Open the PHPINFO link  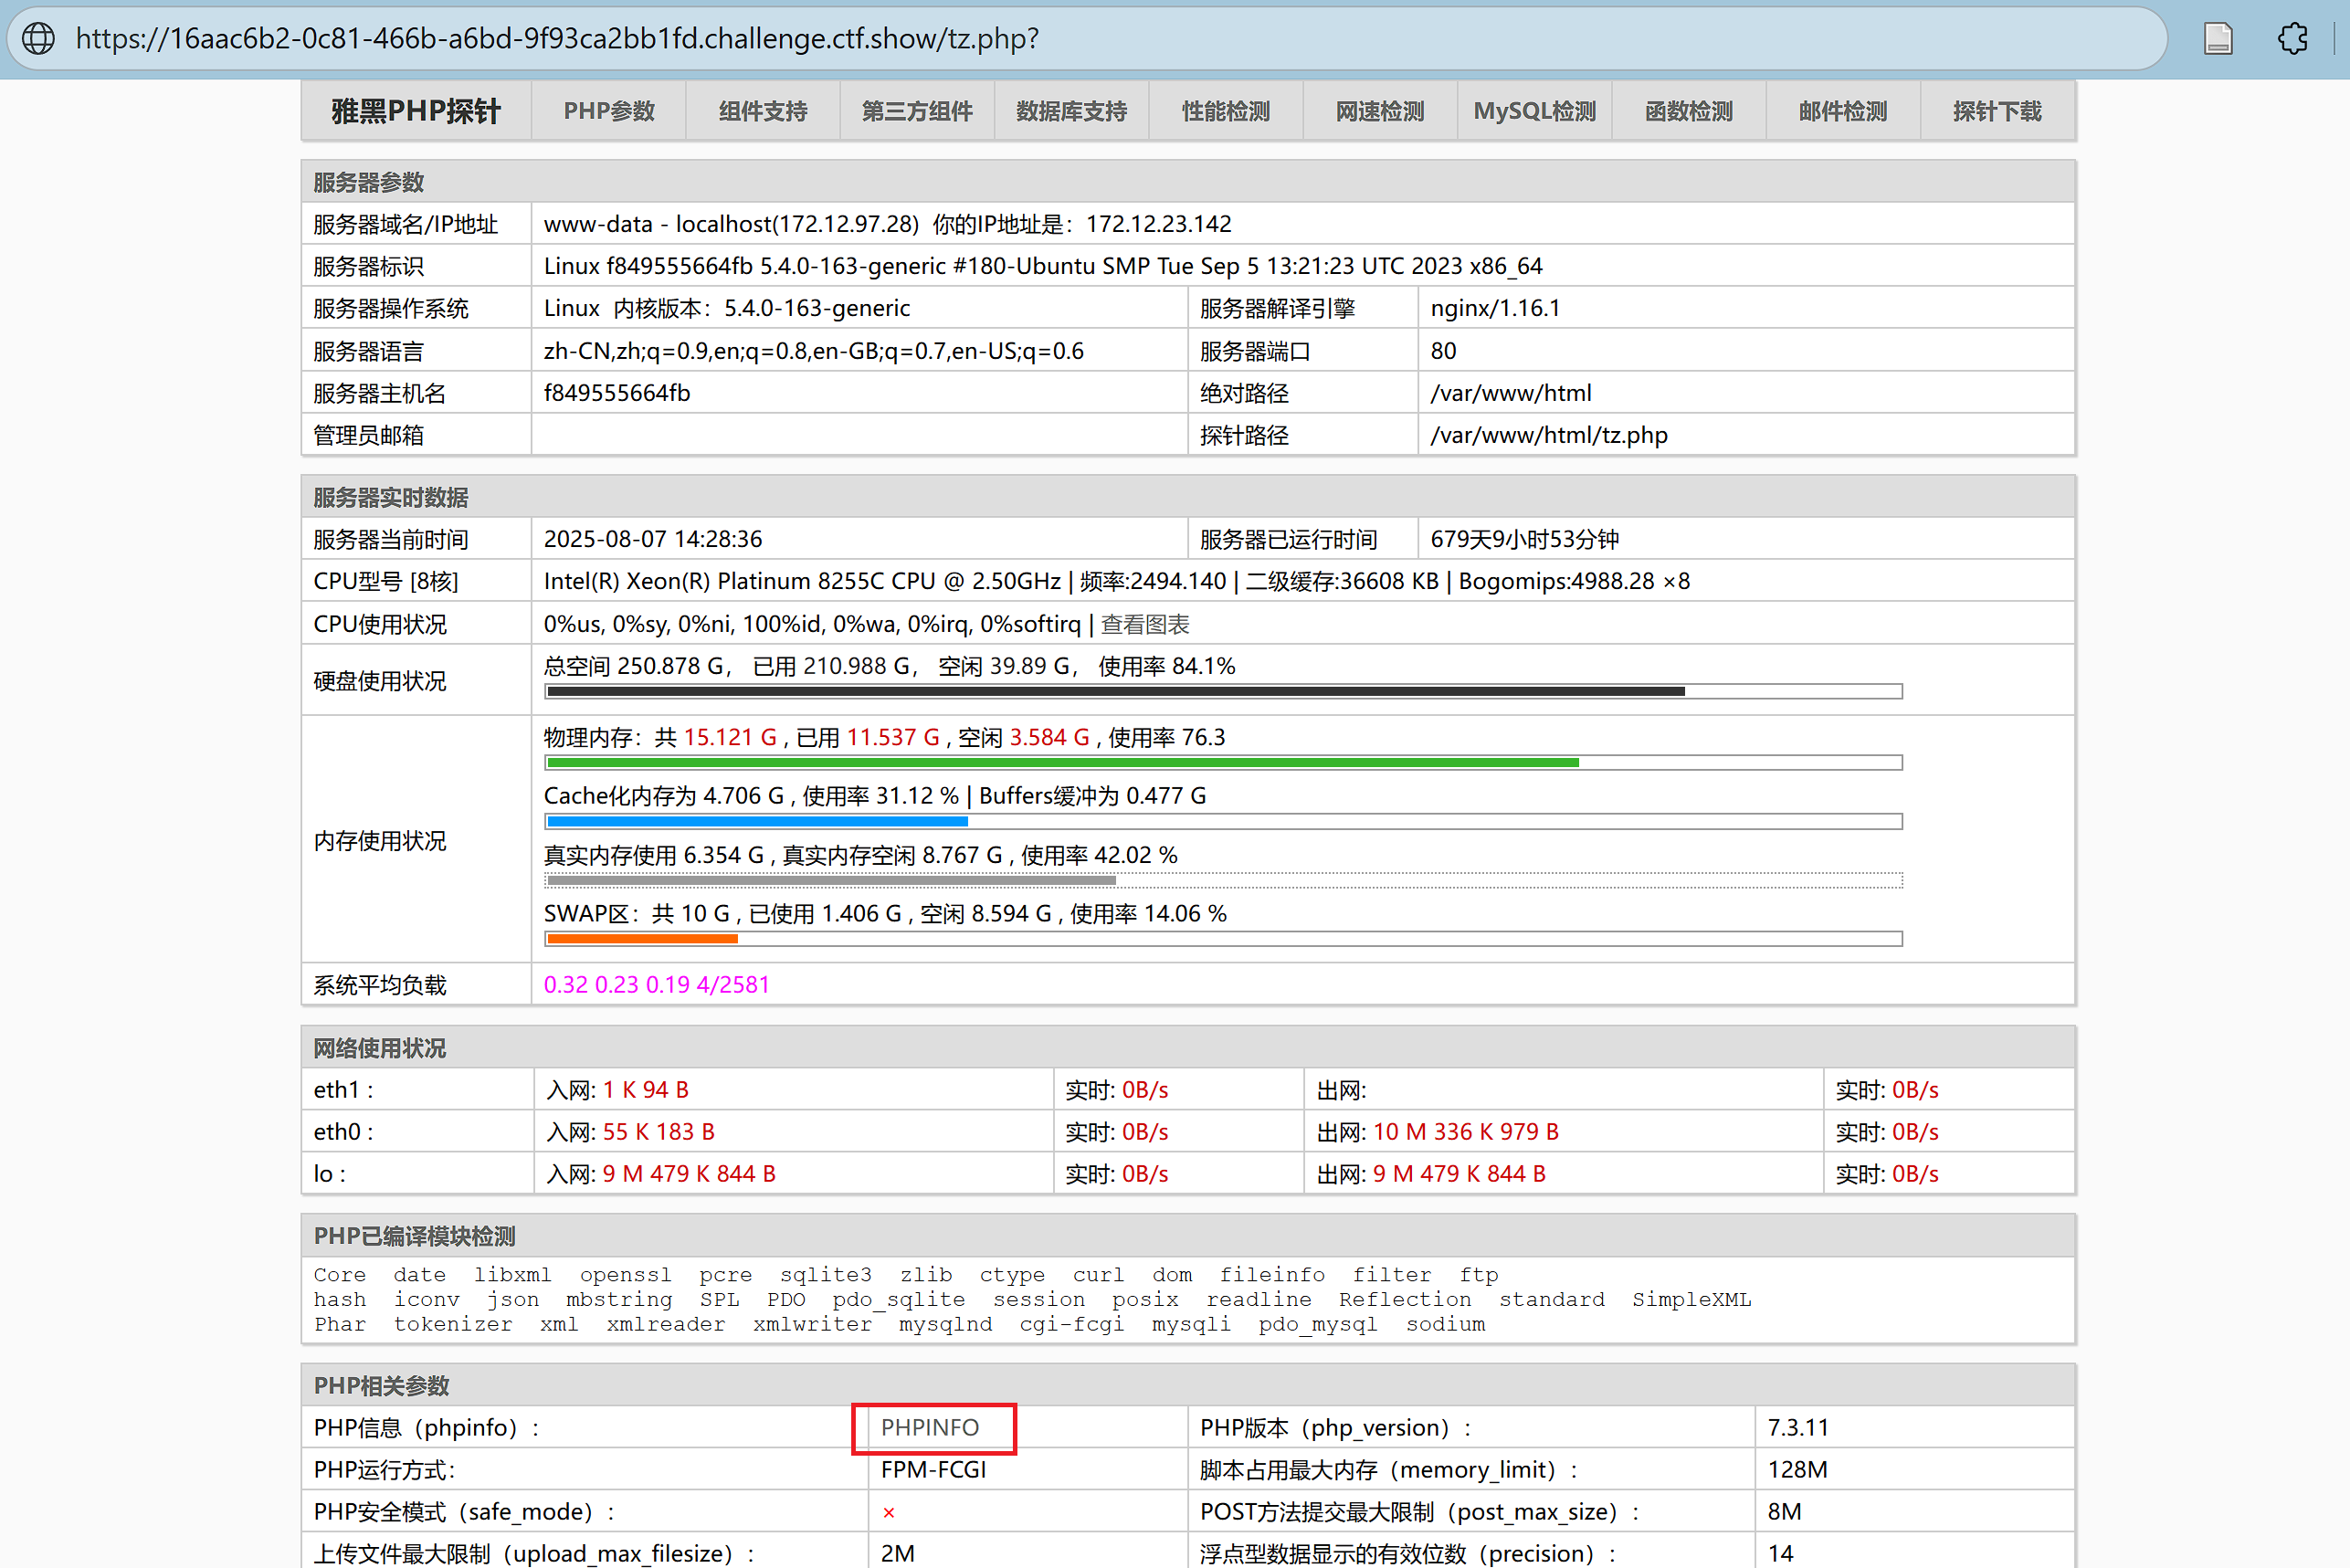click(929, 1427)
